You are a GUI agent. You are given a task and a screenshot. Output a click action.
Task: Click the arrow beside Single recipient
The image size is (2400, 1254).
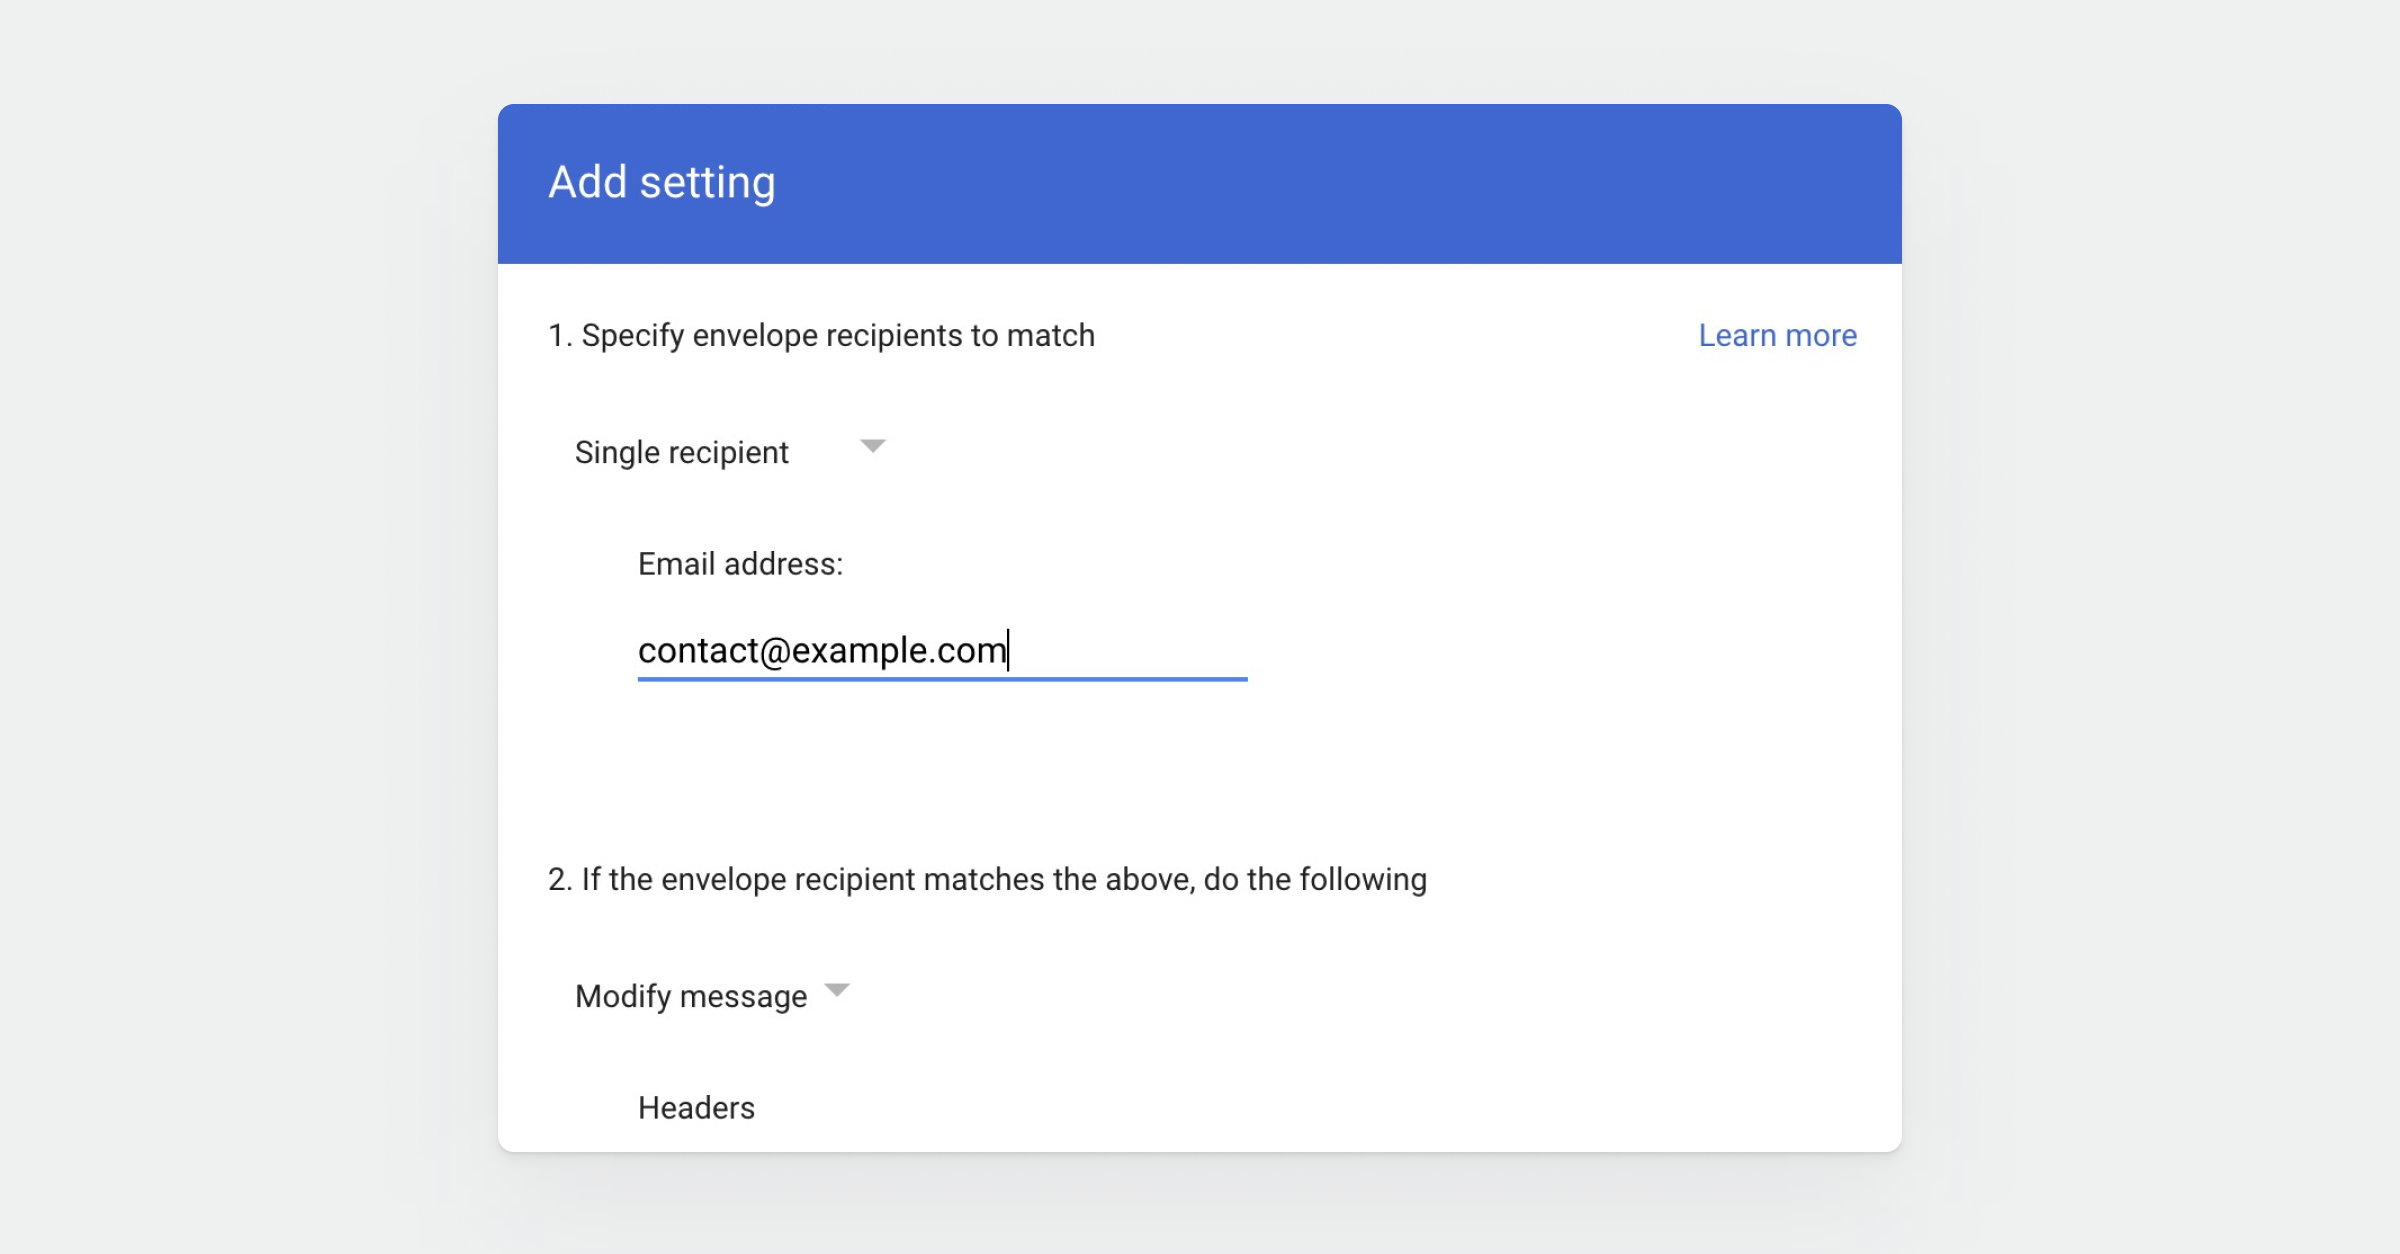[x=872, y=446]
